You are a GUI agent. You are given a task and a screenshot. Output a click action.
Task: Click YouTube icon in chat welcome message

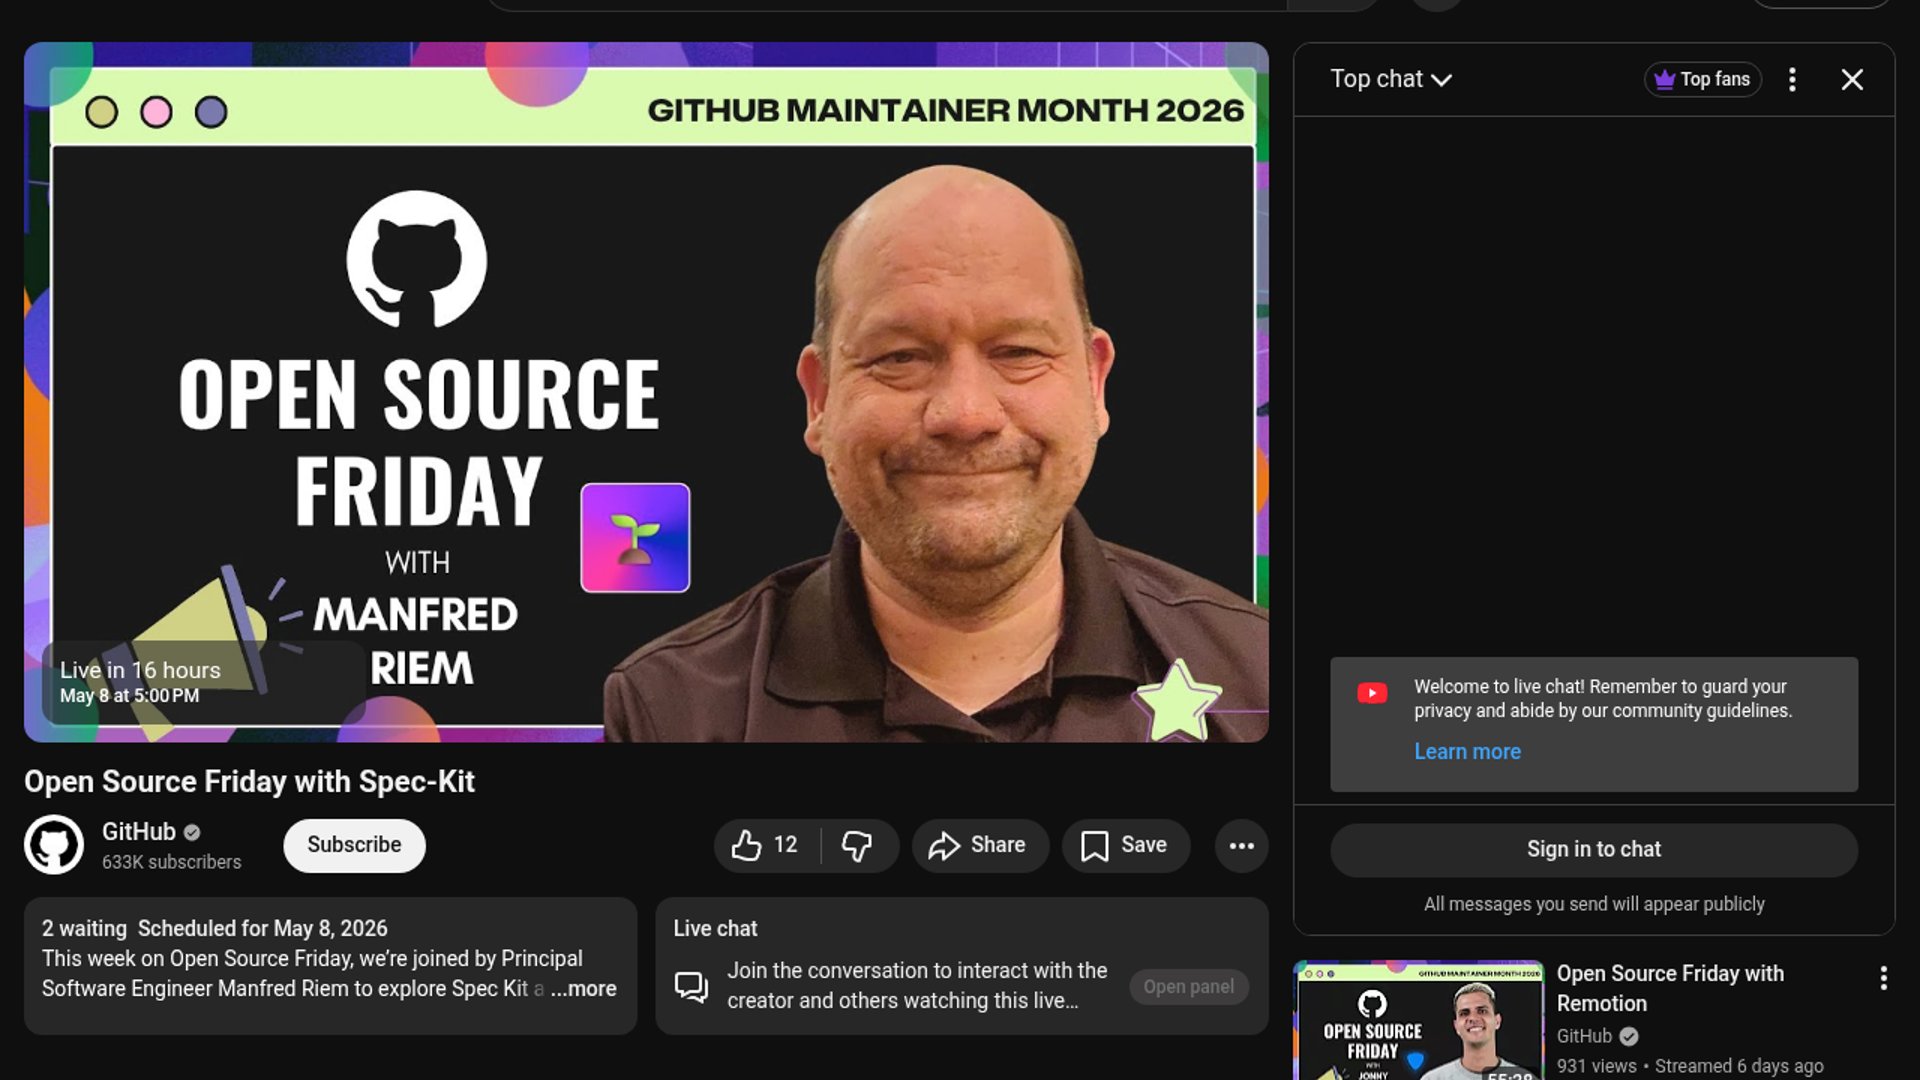click(1371, 693)
